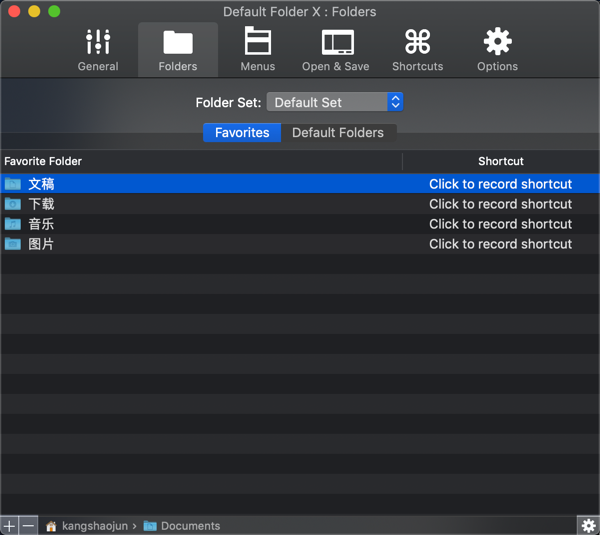600x535 pixels.
Task: Minimize the window with yellow button
Action: [x=34, y=11]
